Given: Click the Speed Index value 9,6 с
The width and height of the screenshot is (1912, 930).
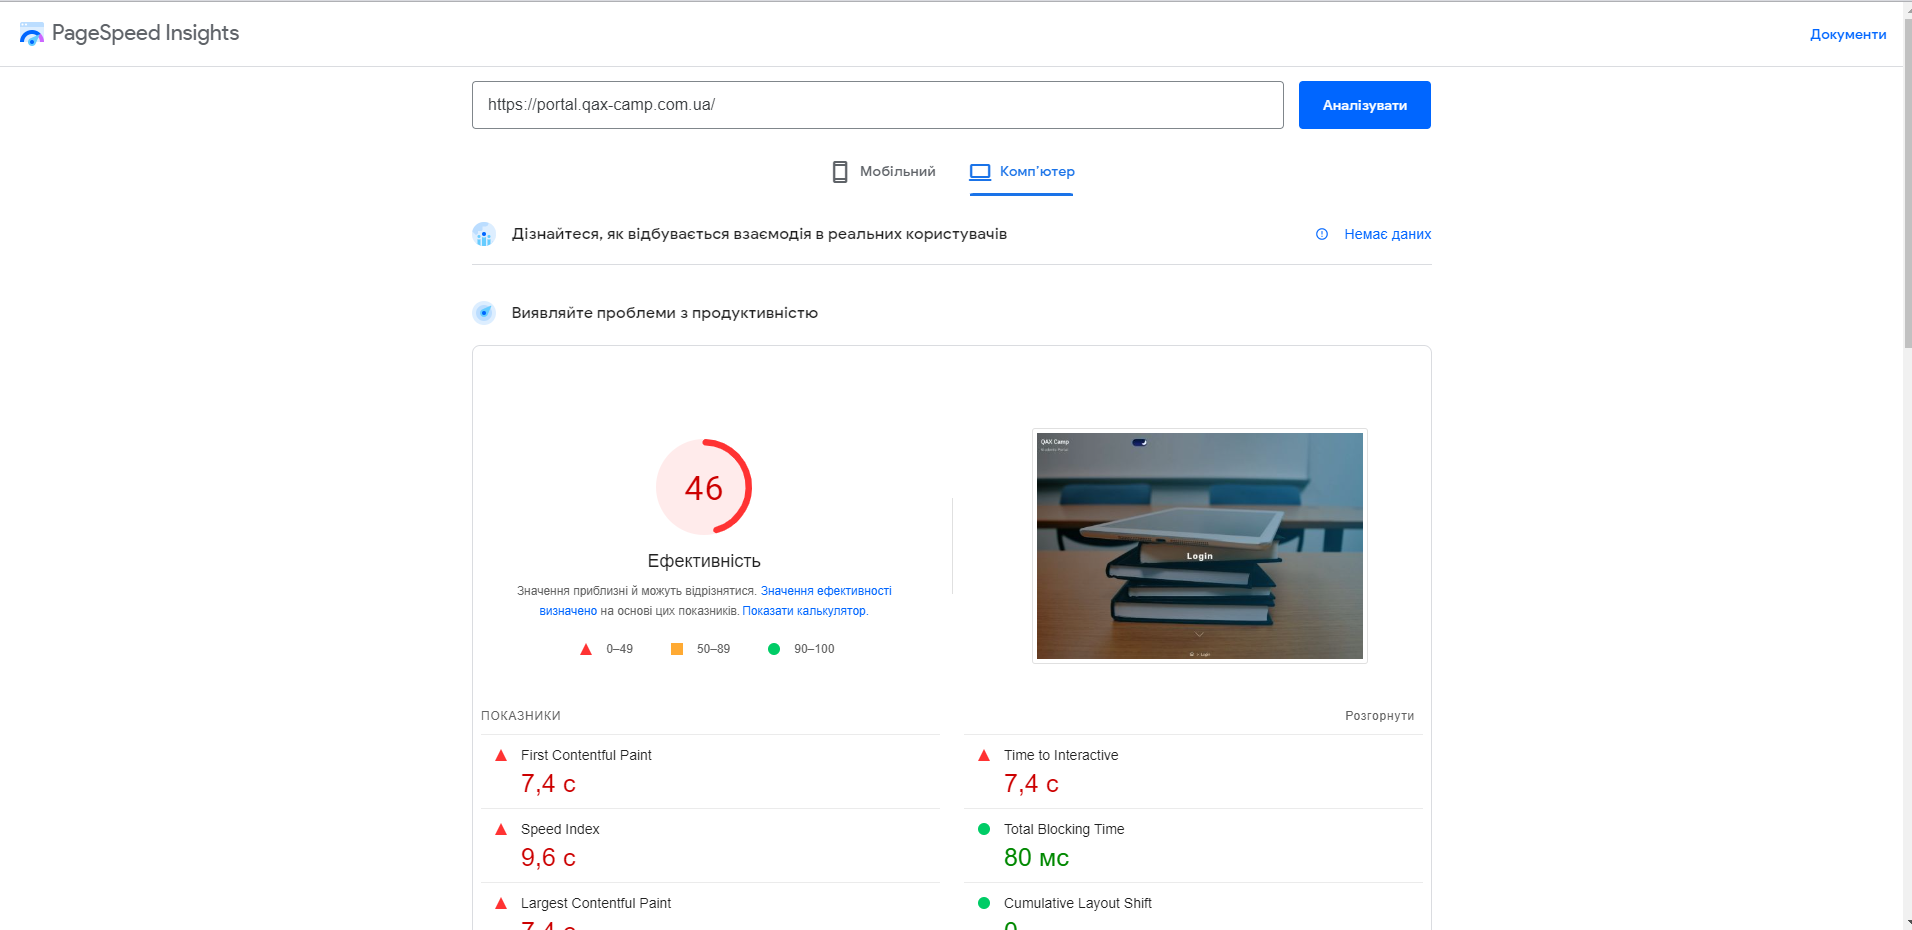Looking at the screenshot, I should tap(548, 858).
